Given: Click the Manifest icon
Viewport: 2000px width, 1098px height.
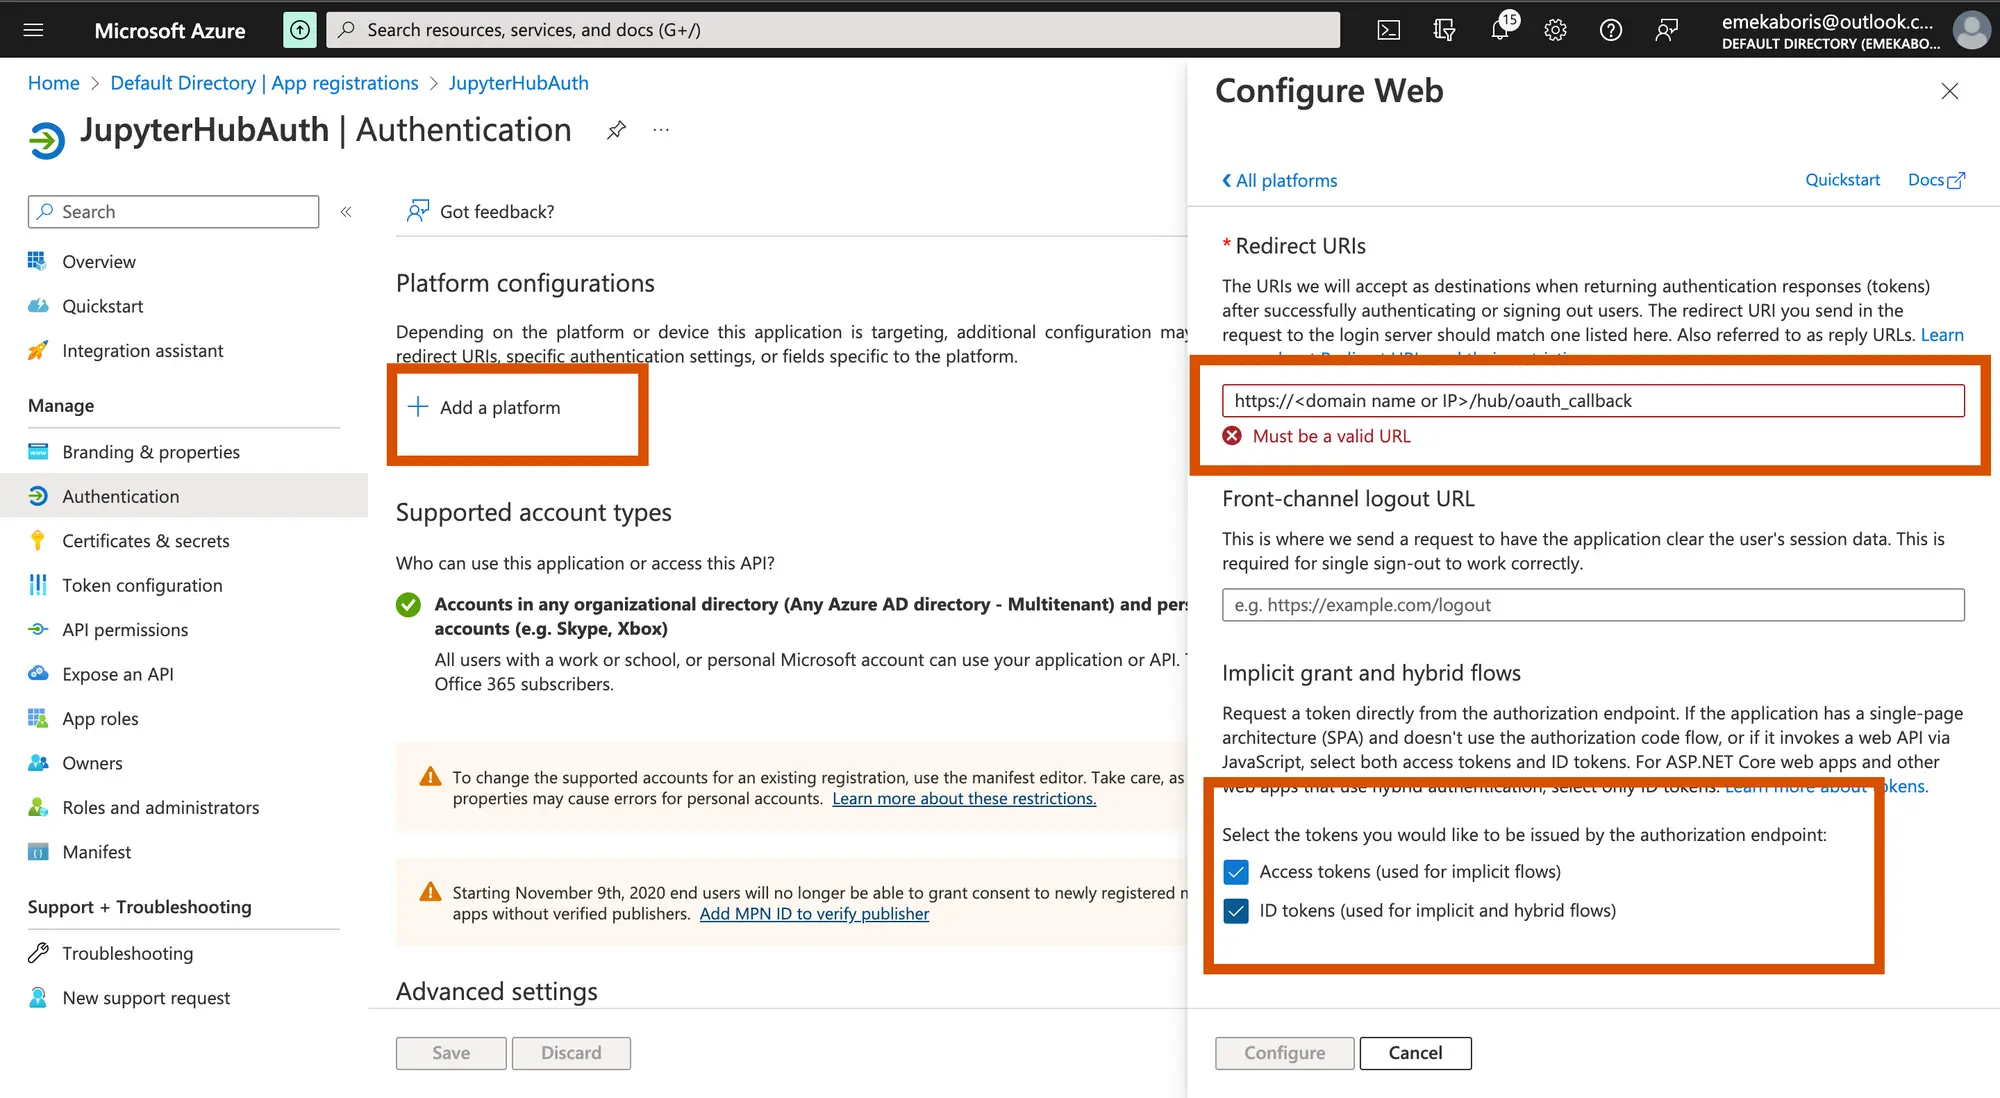Looking at the screenshot, I should [x=38, y=852].
